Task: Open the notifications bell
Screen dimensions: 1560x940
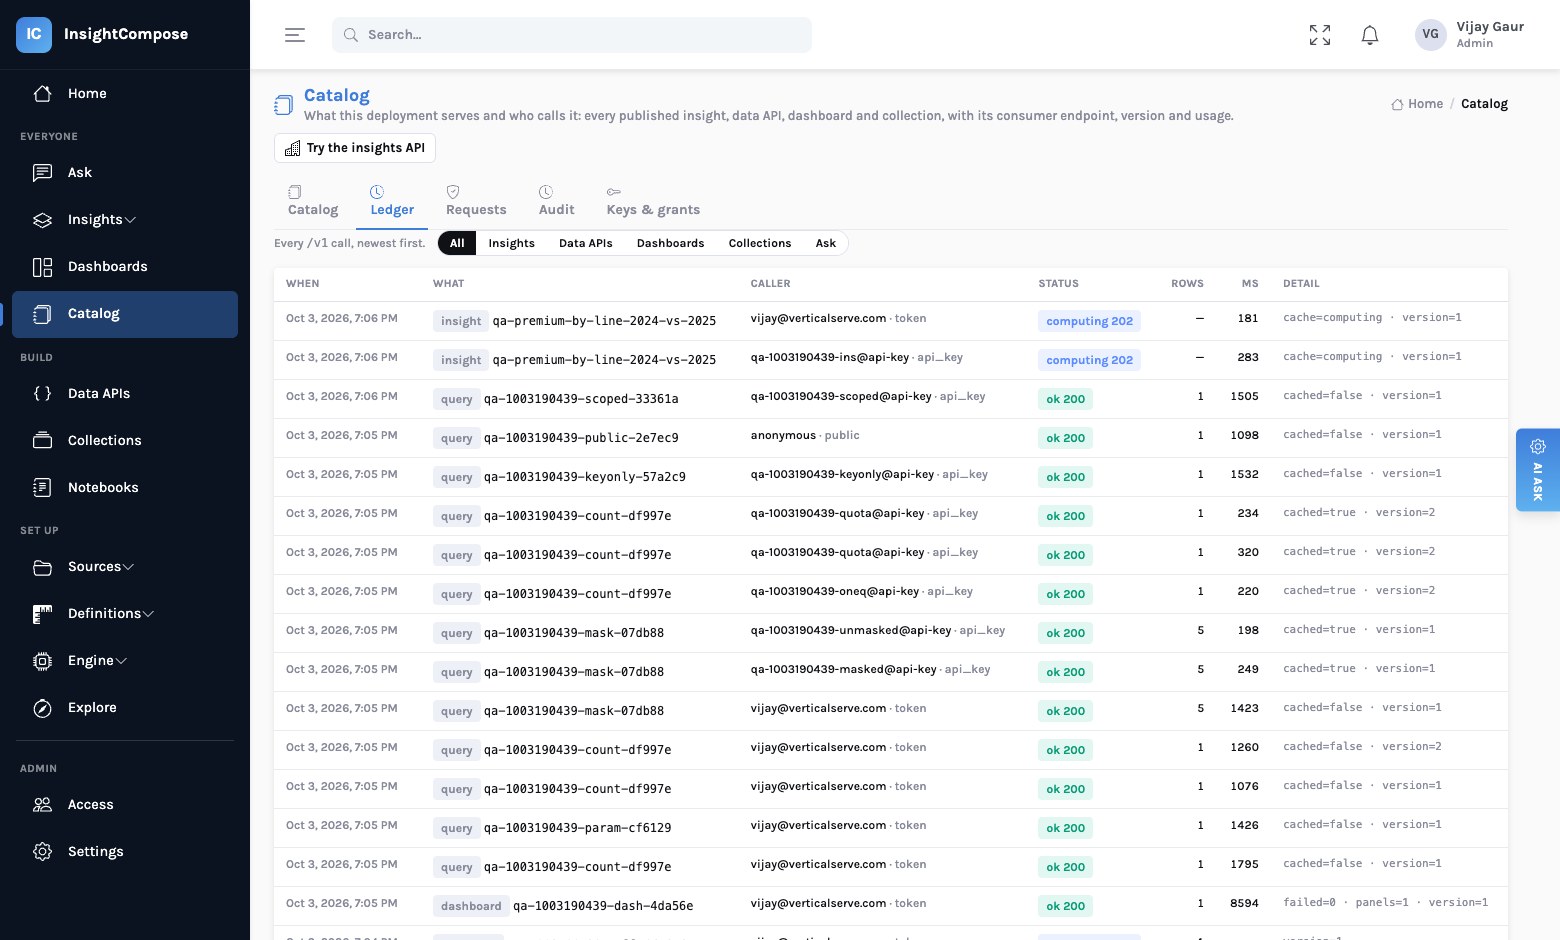Action: point(1370,35)
